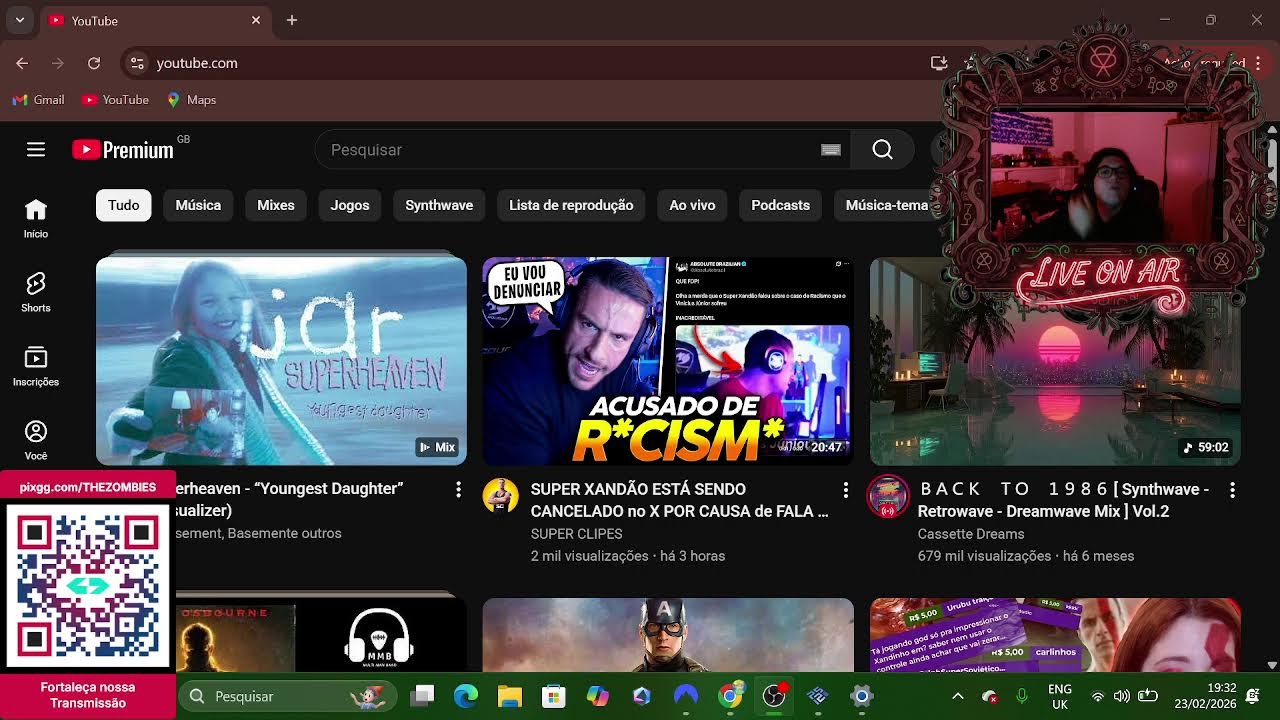Click the SUPER XANDÃO ESTÁ SENDO CANCELADO title
Viewport: 1280px width, 720px height.
coord(679,500)
